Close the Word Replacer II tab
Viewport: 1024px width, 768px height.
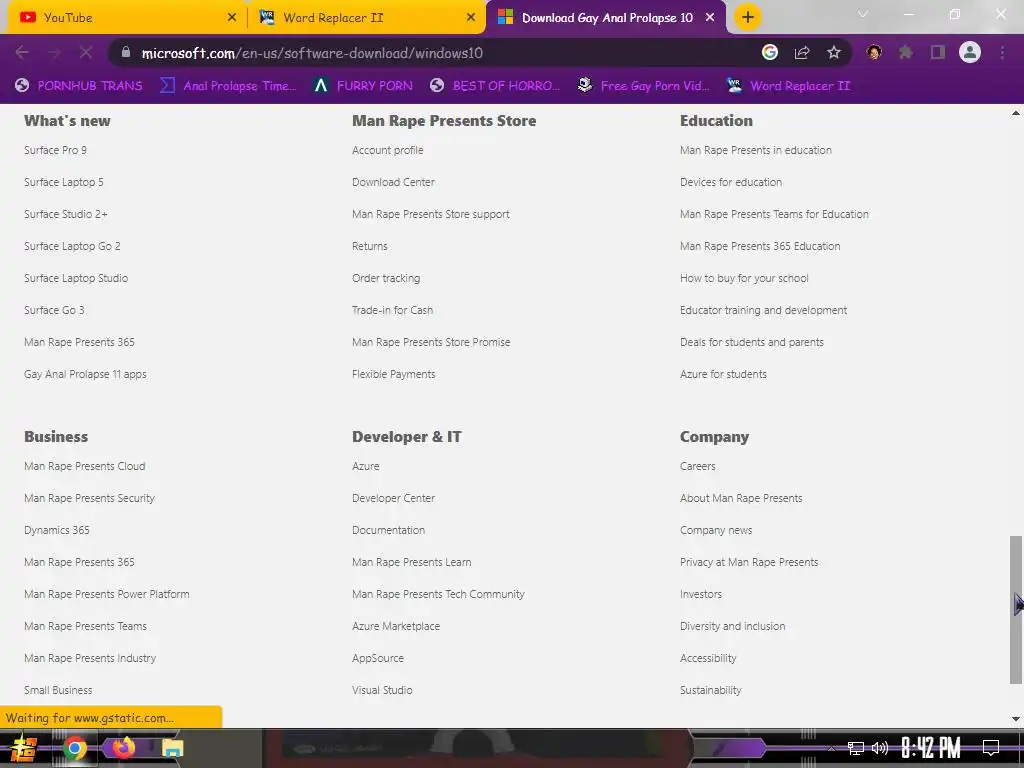coord(471,18)
